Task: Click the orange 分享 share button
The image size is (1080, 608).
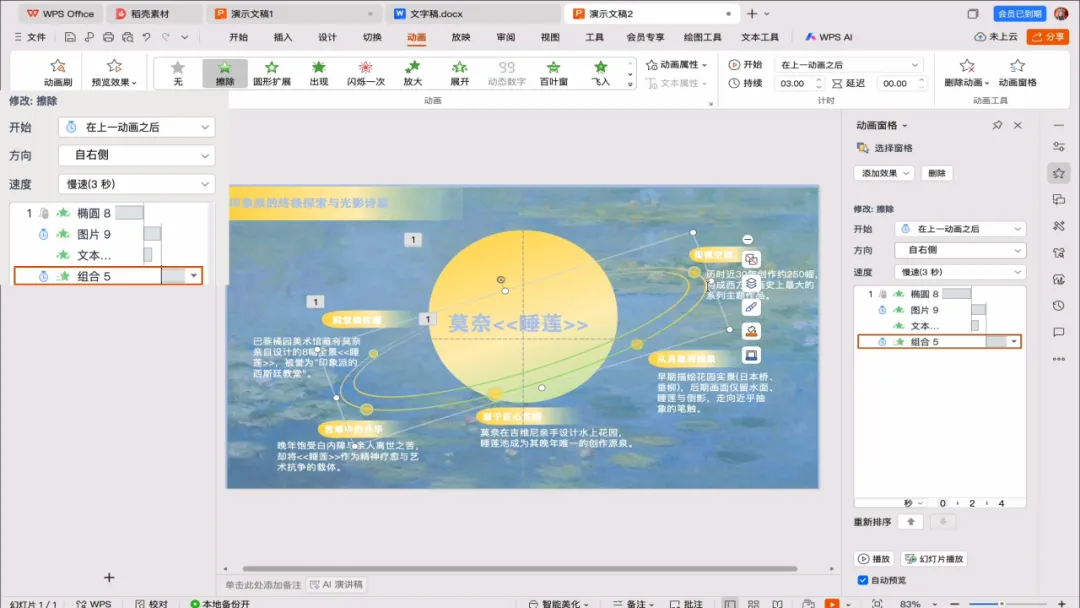Action: [1048, 37]
